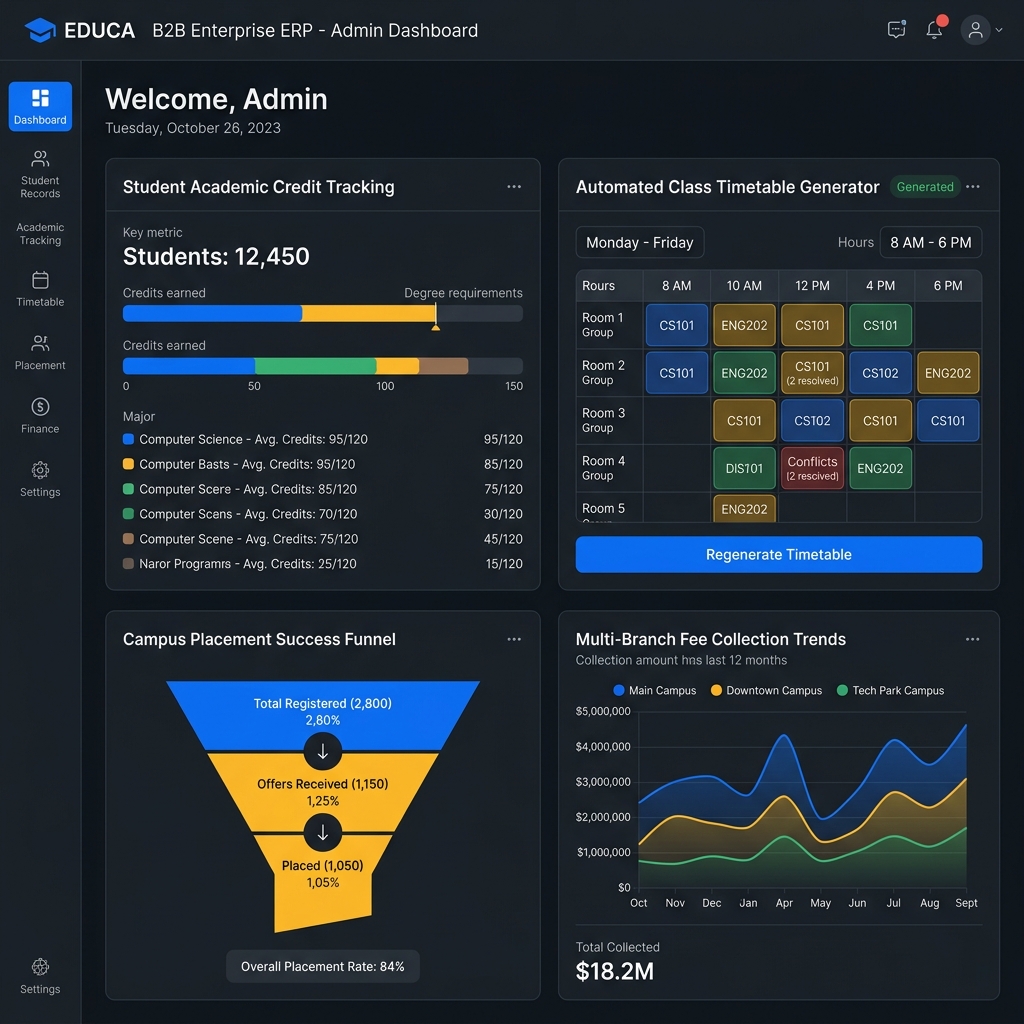Viewport: 1024px width, 1024px height.
Task: Open Finance dollar icon in sidebar
Action: pos(40,407)
